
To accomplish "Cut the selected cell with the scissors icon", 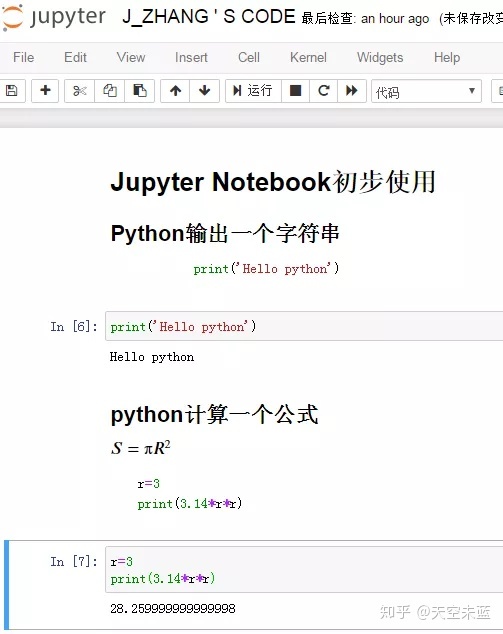I will pyautogui.click(x=79, y=91).
